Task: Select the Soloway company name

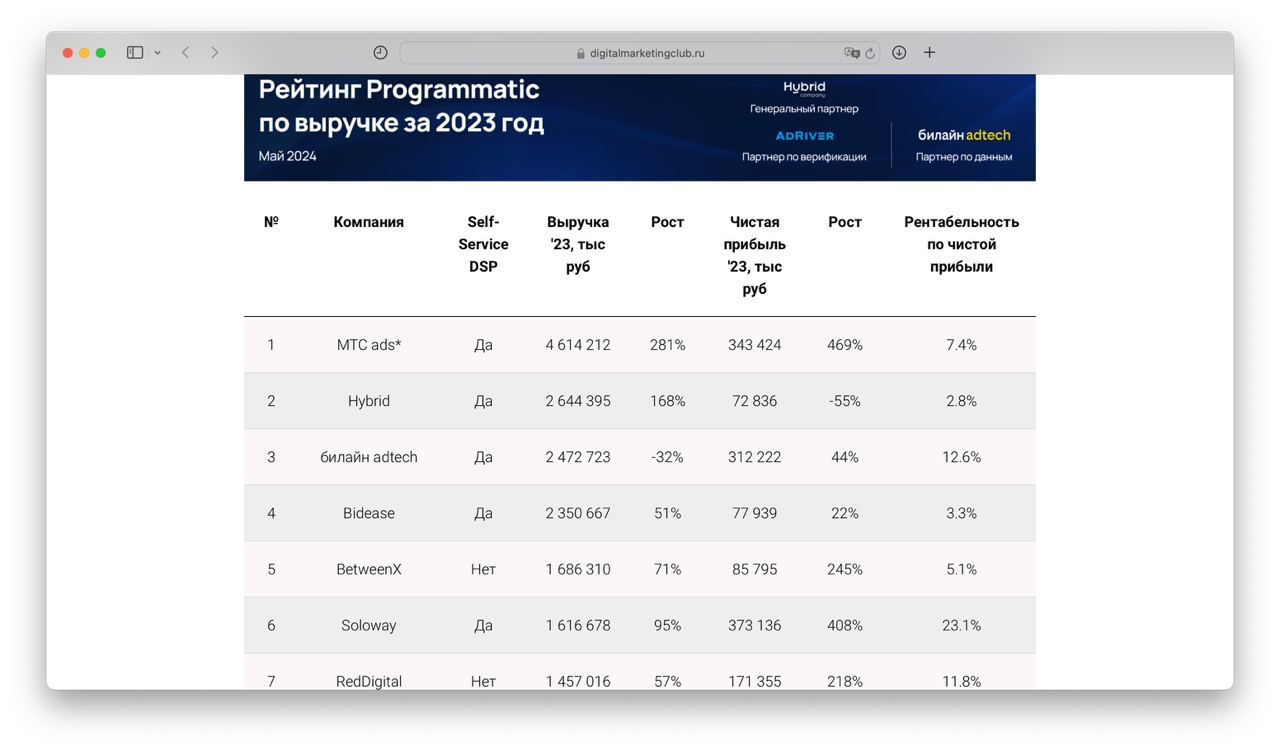Action: pos(369,625)
